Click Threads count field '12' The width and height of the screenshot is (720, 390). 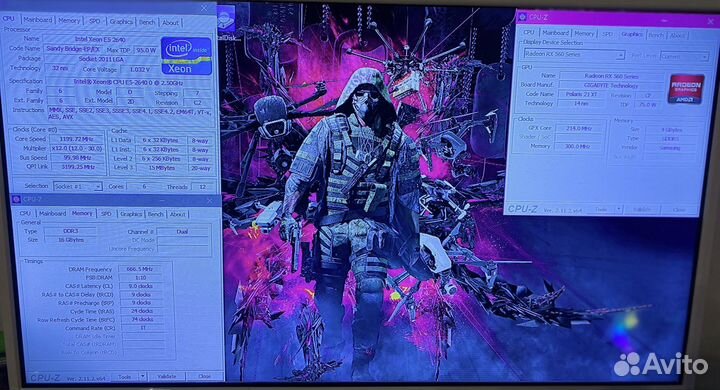click(202, 187)
